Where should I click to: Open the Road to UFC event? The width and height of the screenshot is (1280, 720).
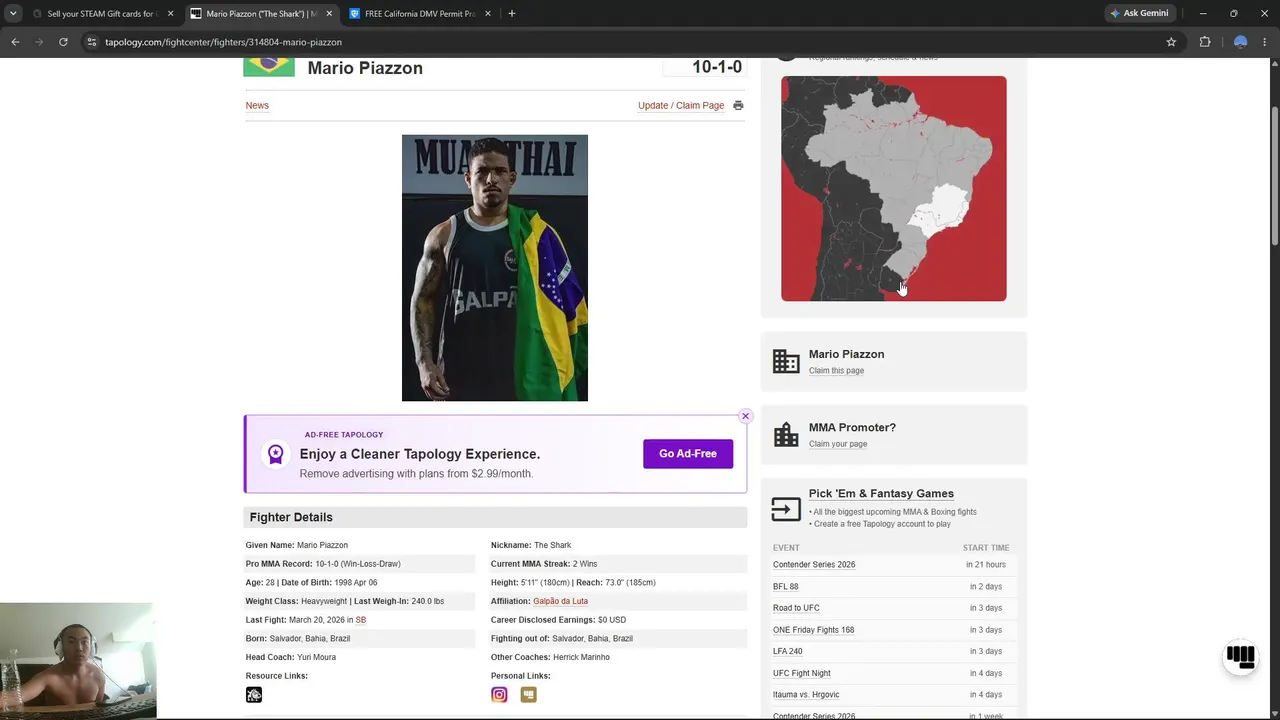796,608
